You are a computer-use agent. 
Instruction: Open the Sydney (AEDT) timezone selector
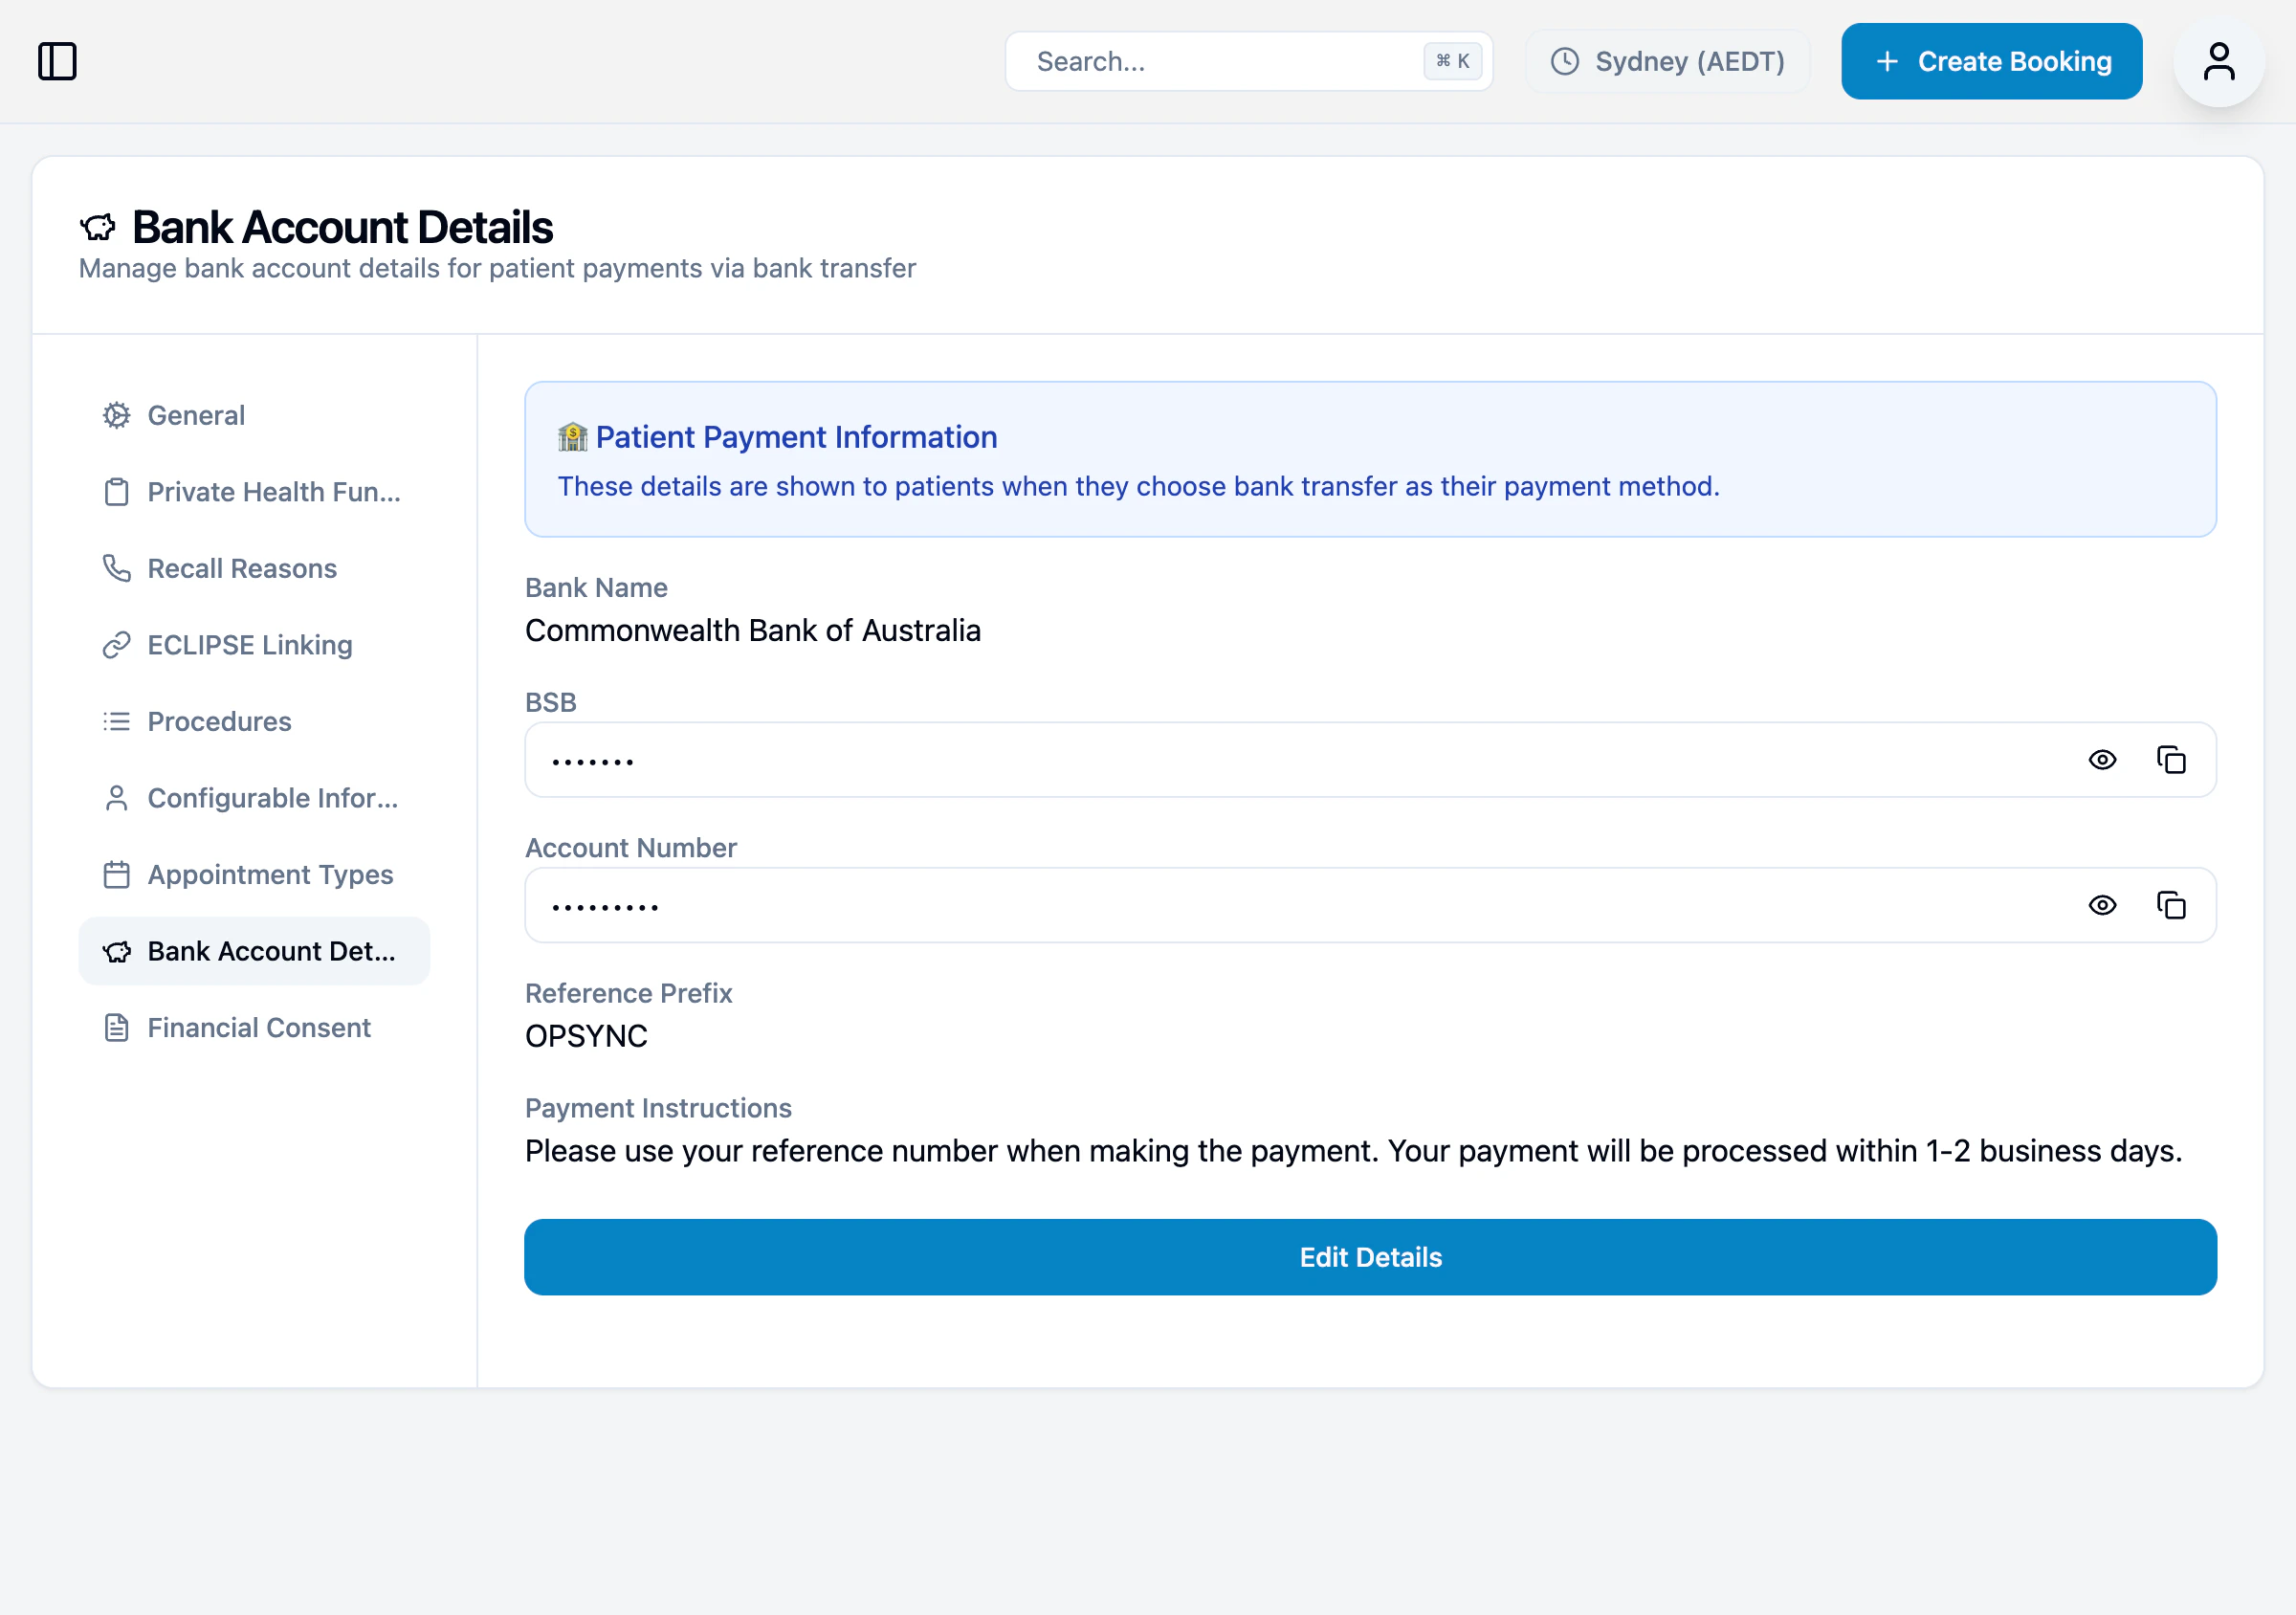[x=1666, y=61]
